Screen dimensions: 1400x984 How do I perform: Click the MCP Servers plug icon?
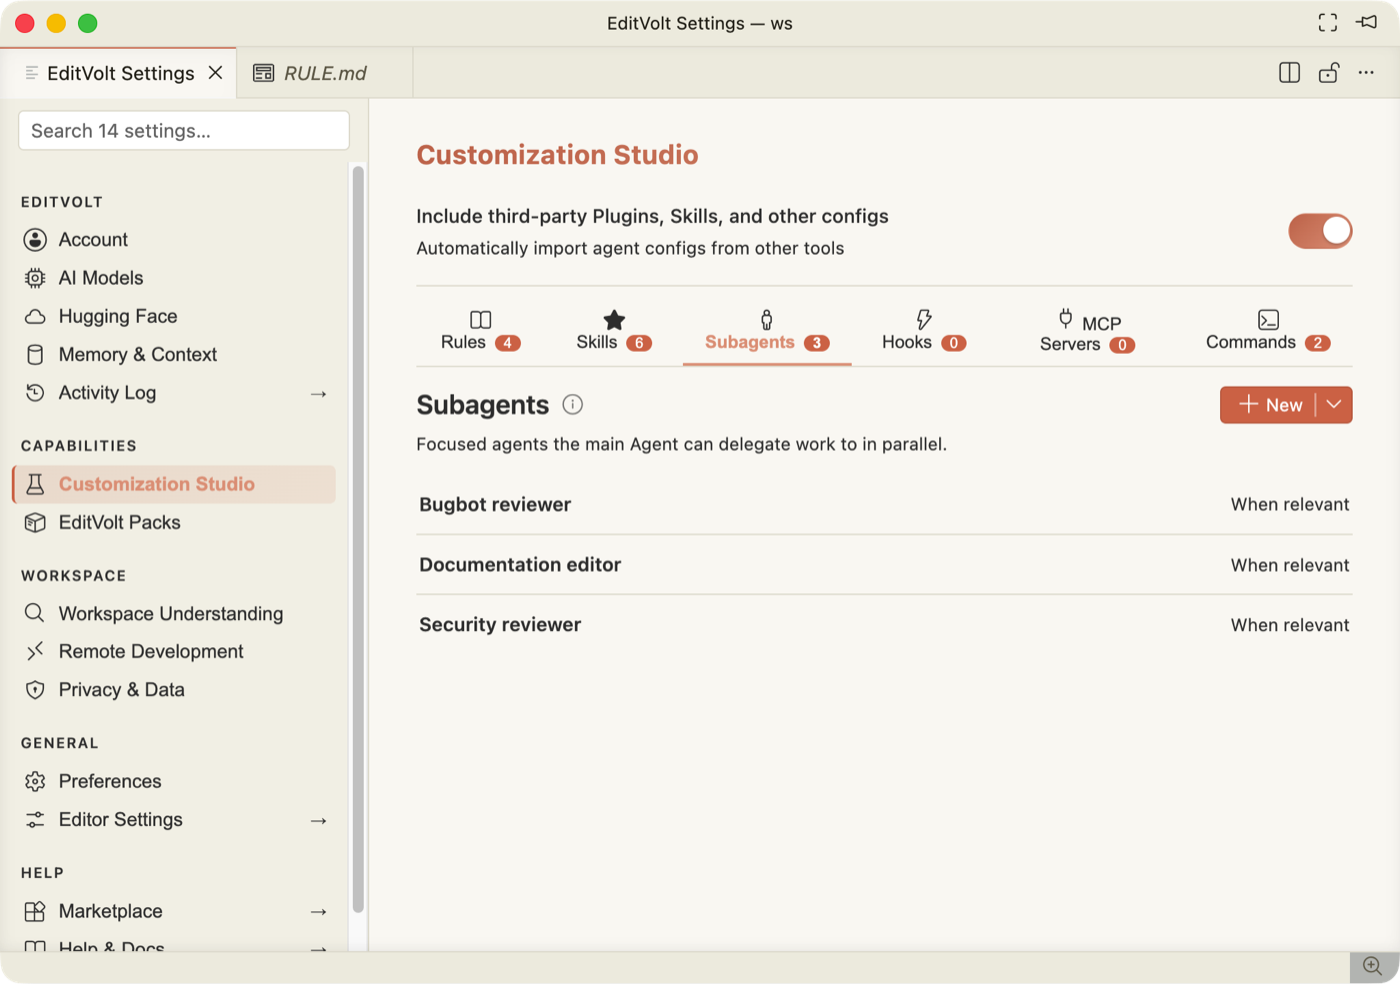(x=1066, y=319)
